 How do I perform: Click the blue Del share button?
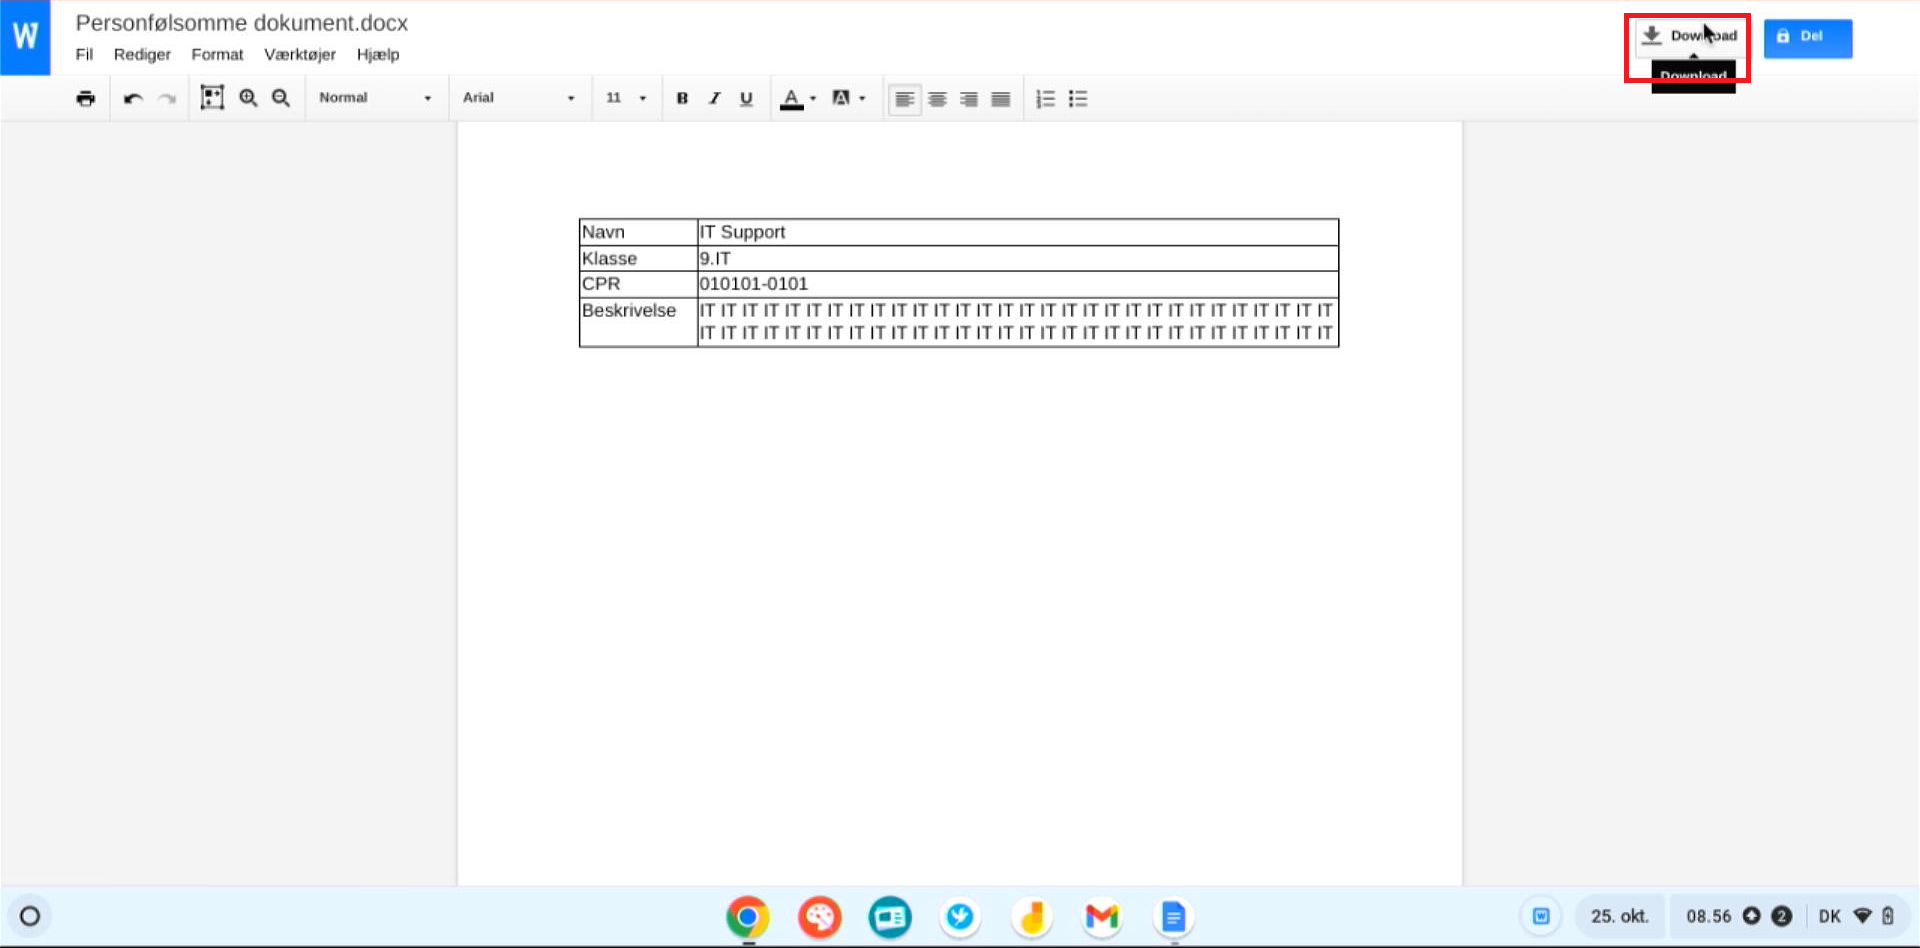point(1807,37)
